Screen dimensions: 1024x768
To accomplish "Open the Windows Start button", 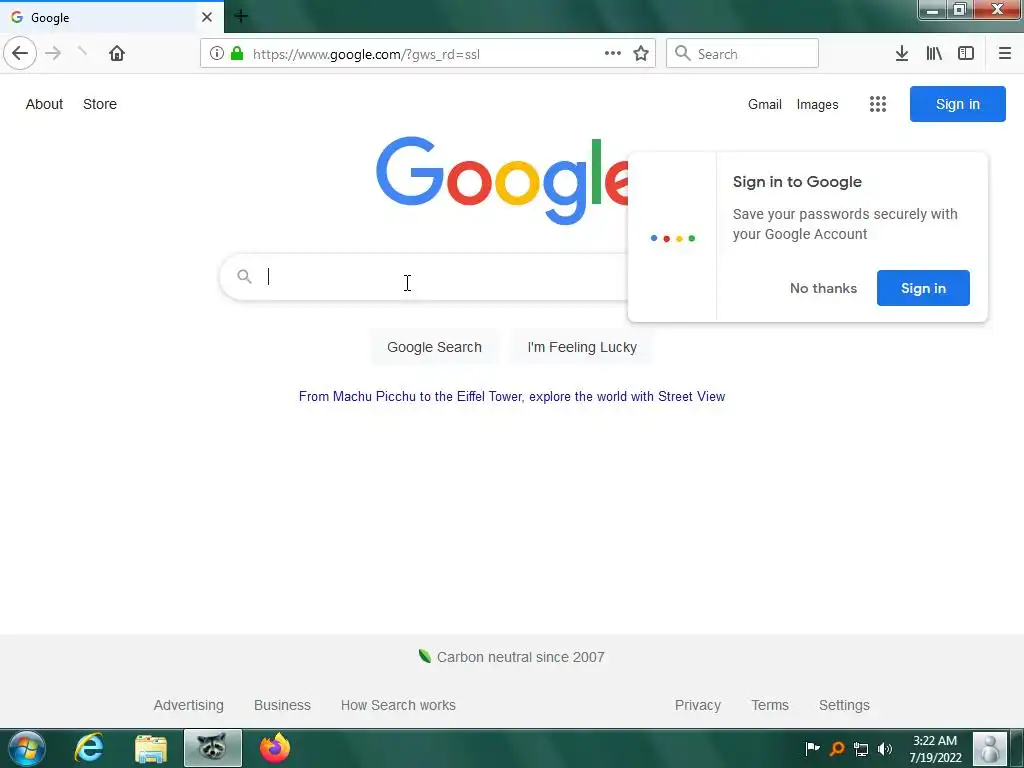I will pos(27,748).
